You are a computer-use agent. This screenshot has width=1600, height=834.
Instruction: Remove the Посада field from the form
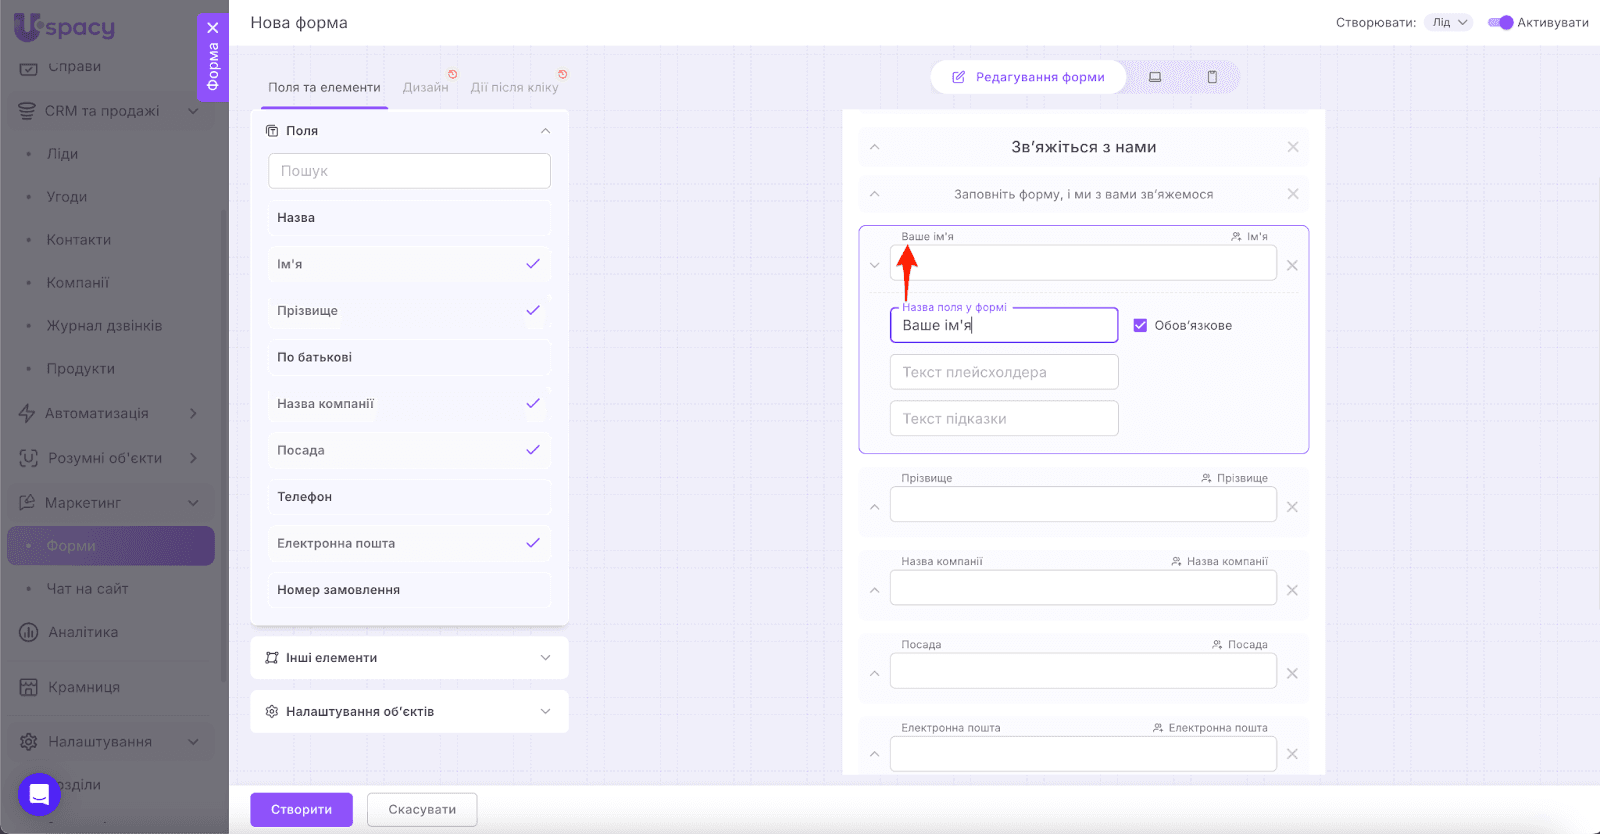pyautogui.click(x=1292, y=674)
